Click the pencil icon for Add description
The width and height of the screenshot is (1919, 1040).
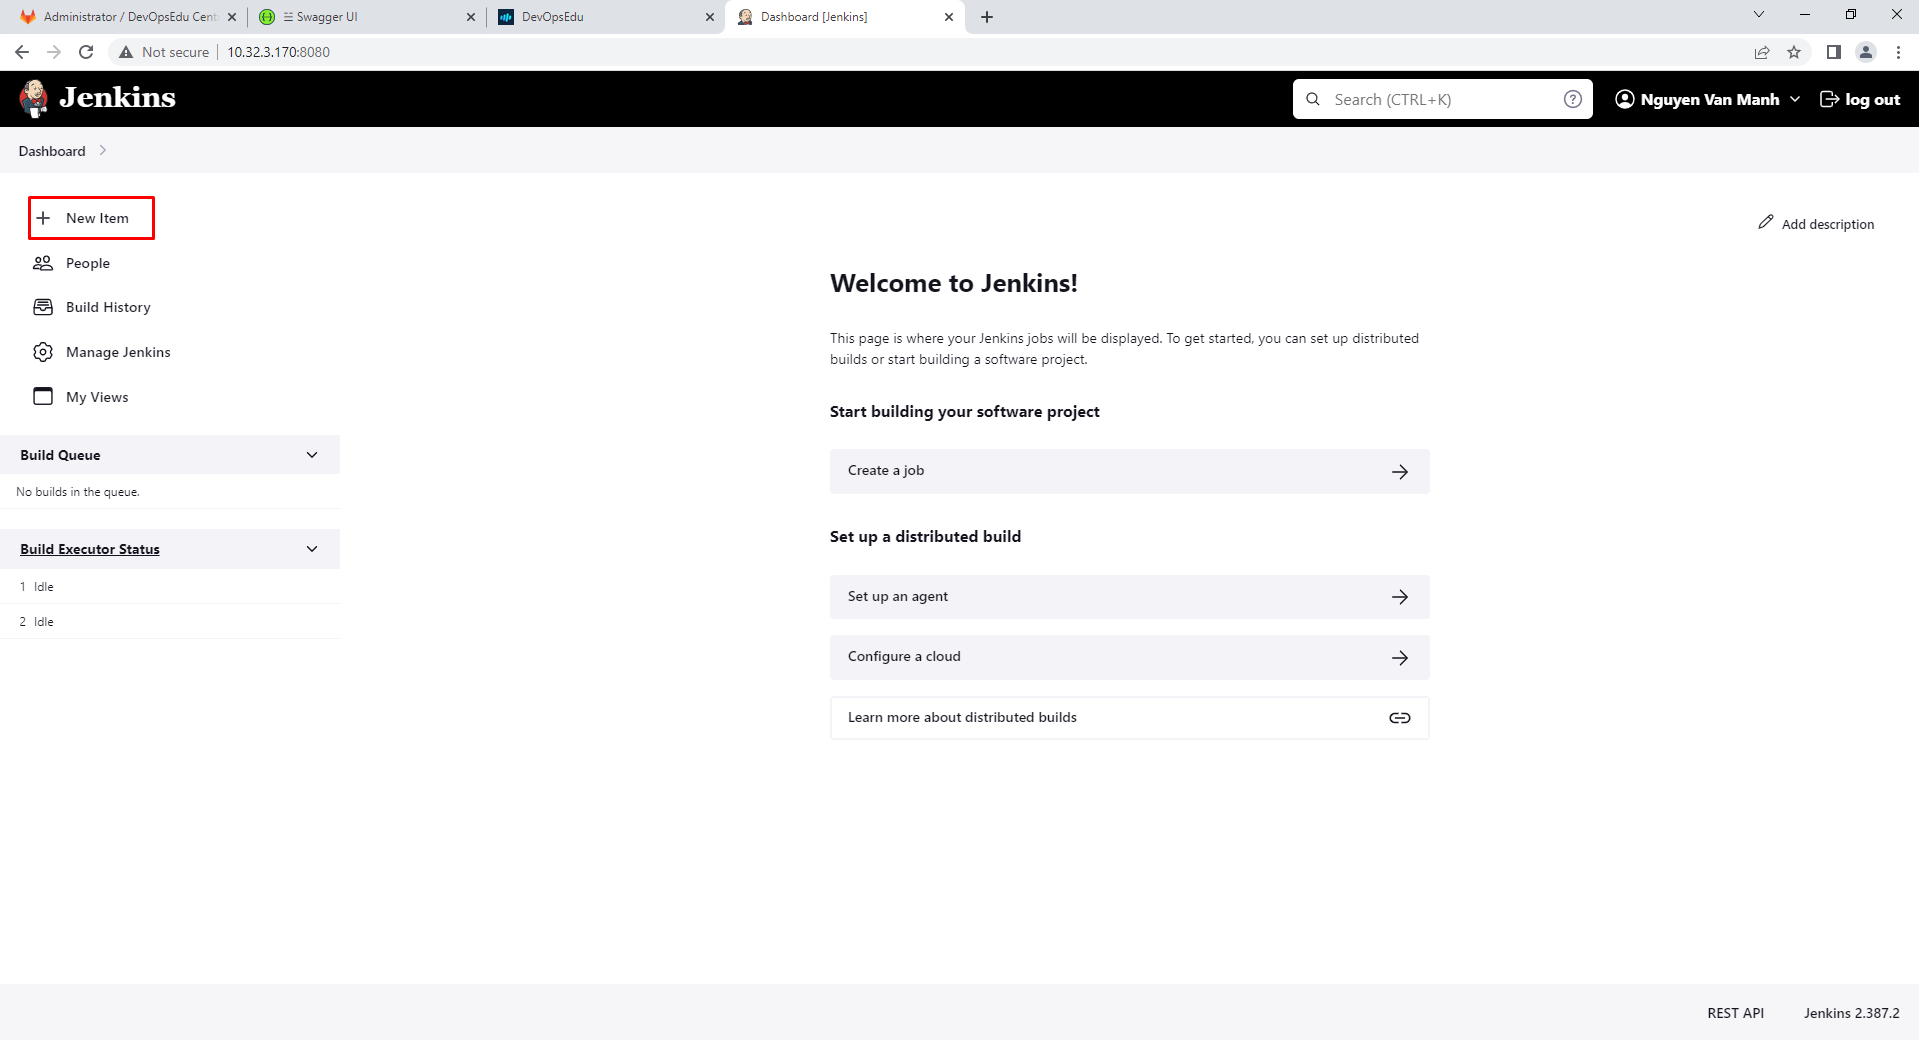click(1766, 222)
